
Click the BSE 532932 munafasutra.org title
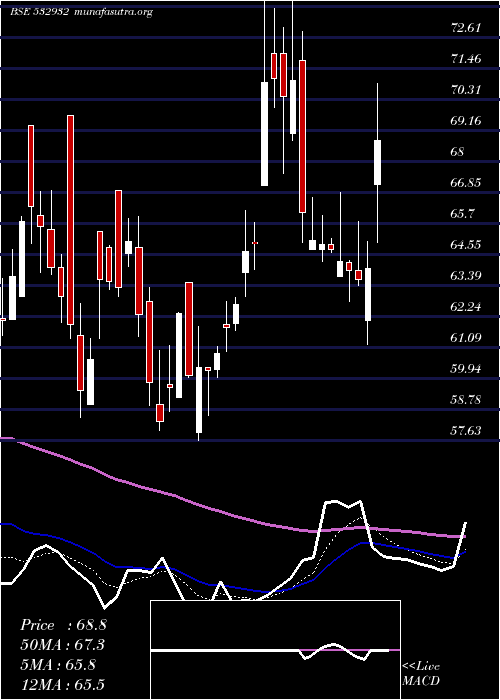[x=82, y=12]
